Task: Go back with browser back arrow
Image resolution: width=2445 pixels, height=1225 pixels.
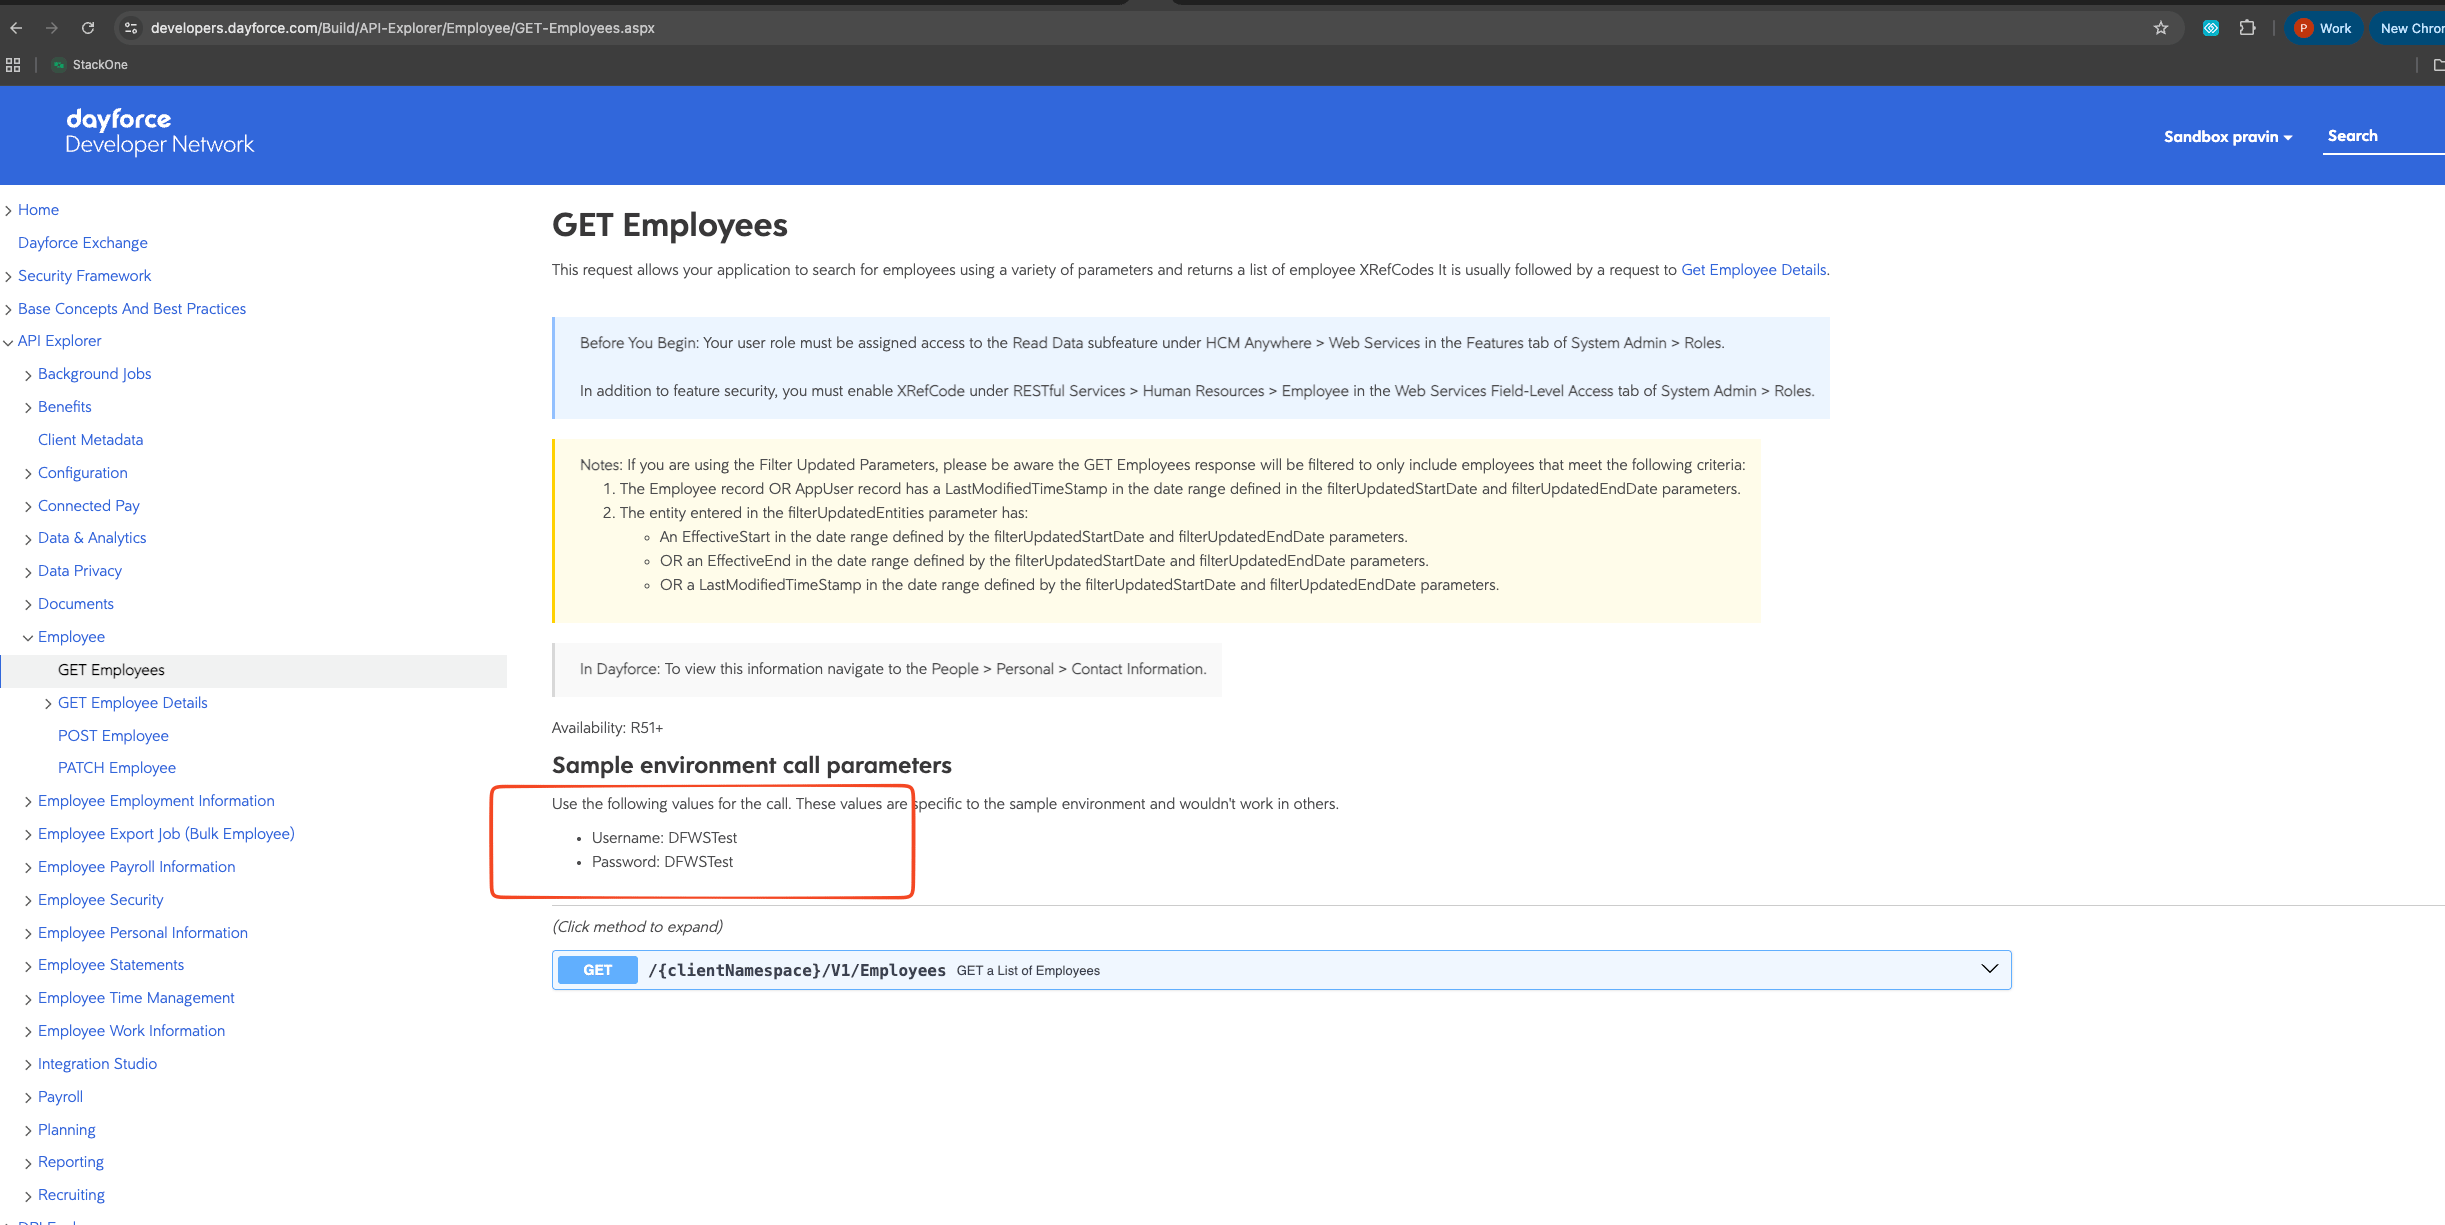Action: tap(16, 28)
